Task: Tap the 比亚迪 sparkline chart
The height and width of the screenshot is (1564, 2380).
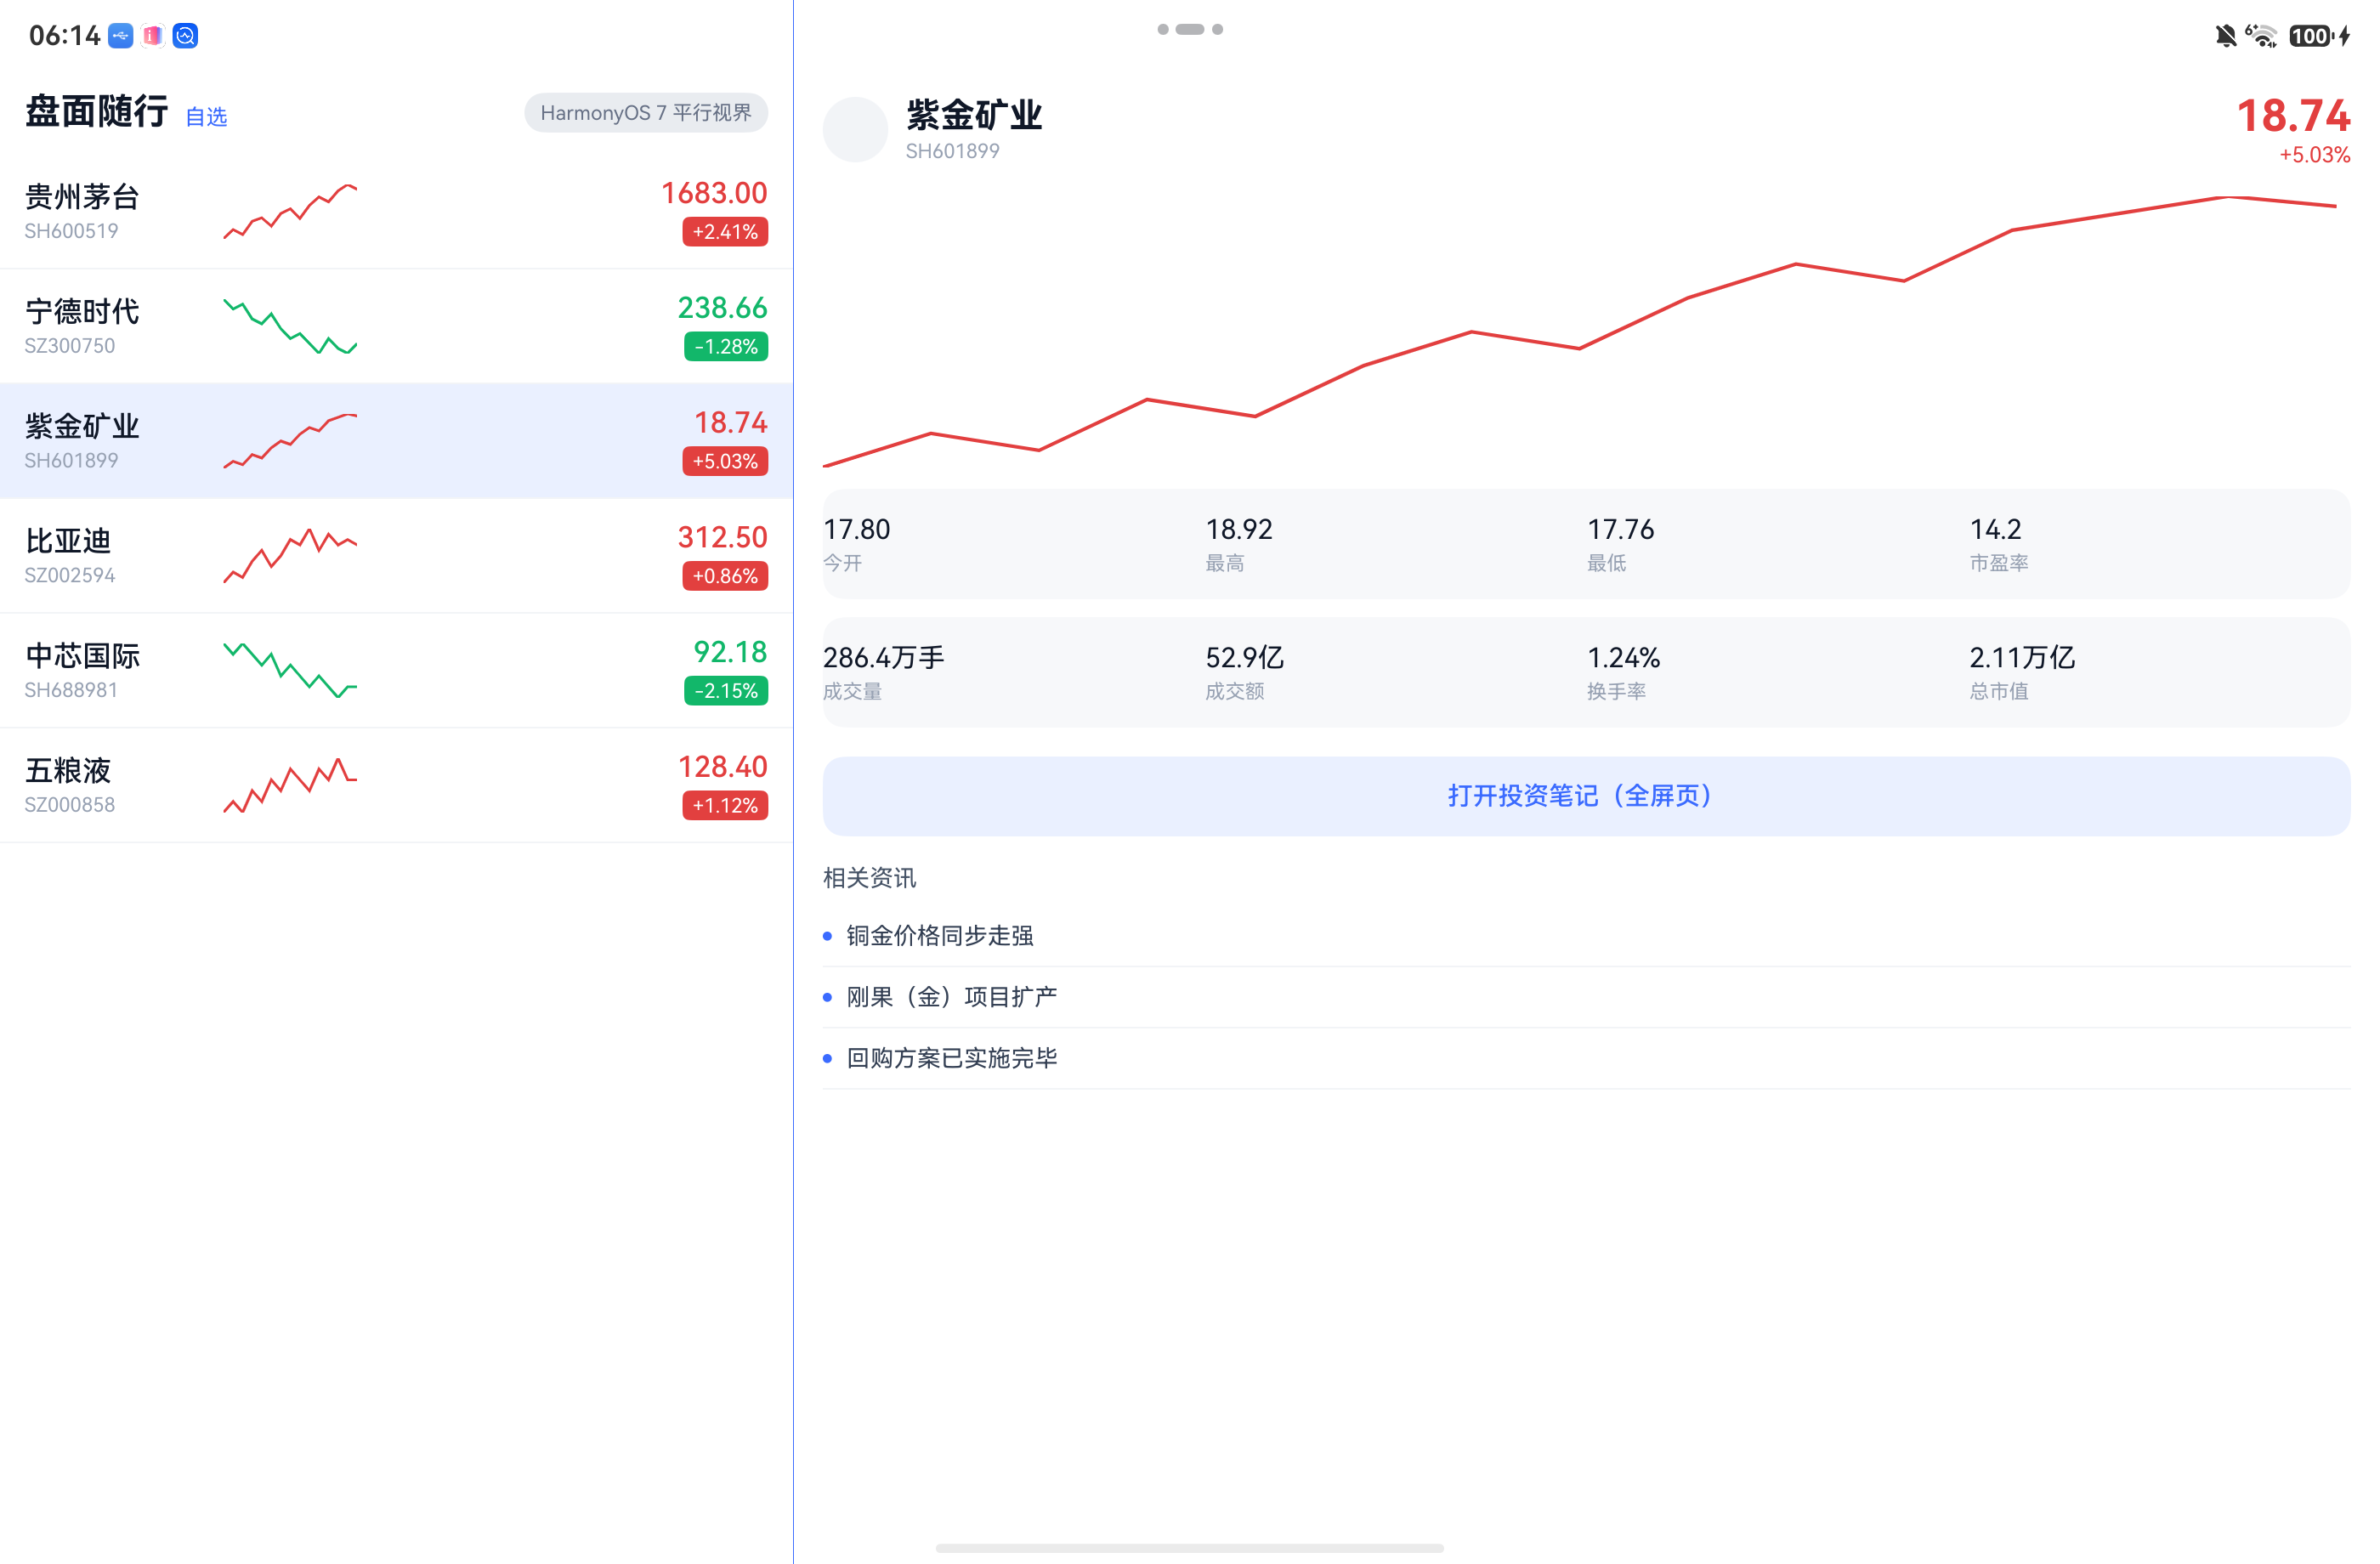Action: (290, 556)
